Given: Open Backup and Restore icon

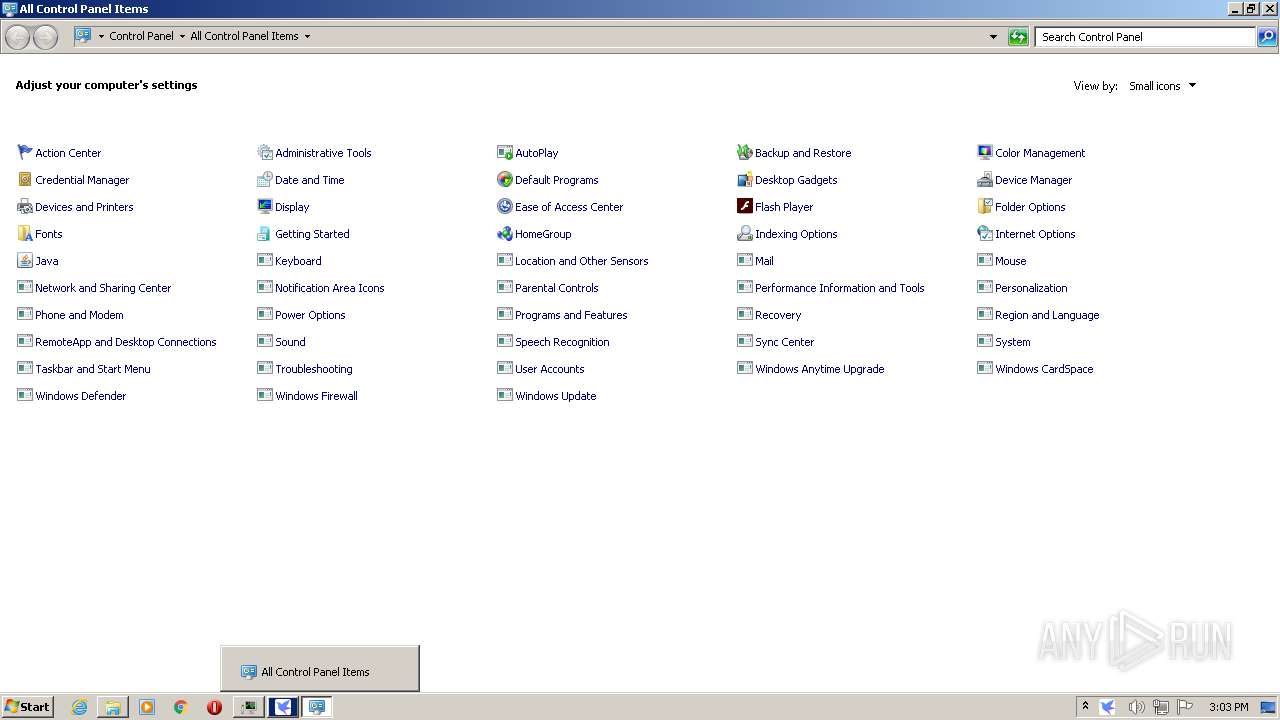Looking at the screenshot, I should (745, 152).
